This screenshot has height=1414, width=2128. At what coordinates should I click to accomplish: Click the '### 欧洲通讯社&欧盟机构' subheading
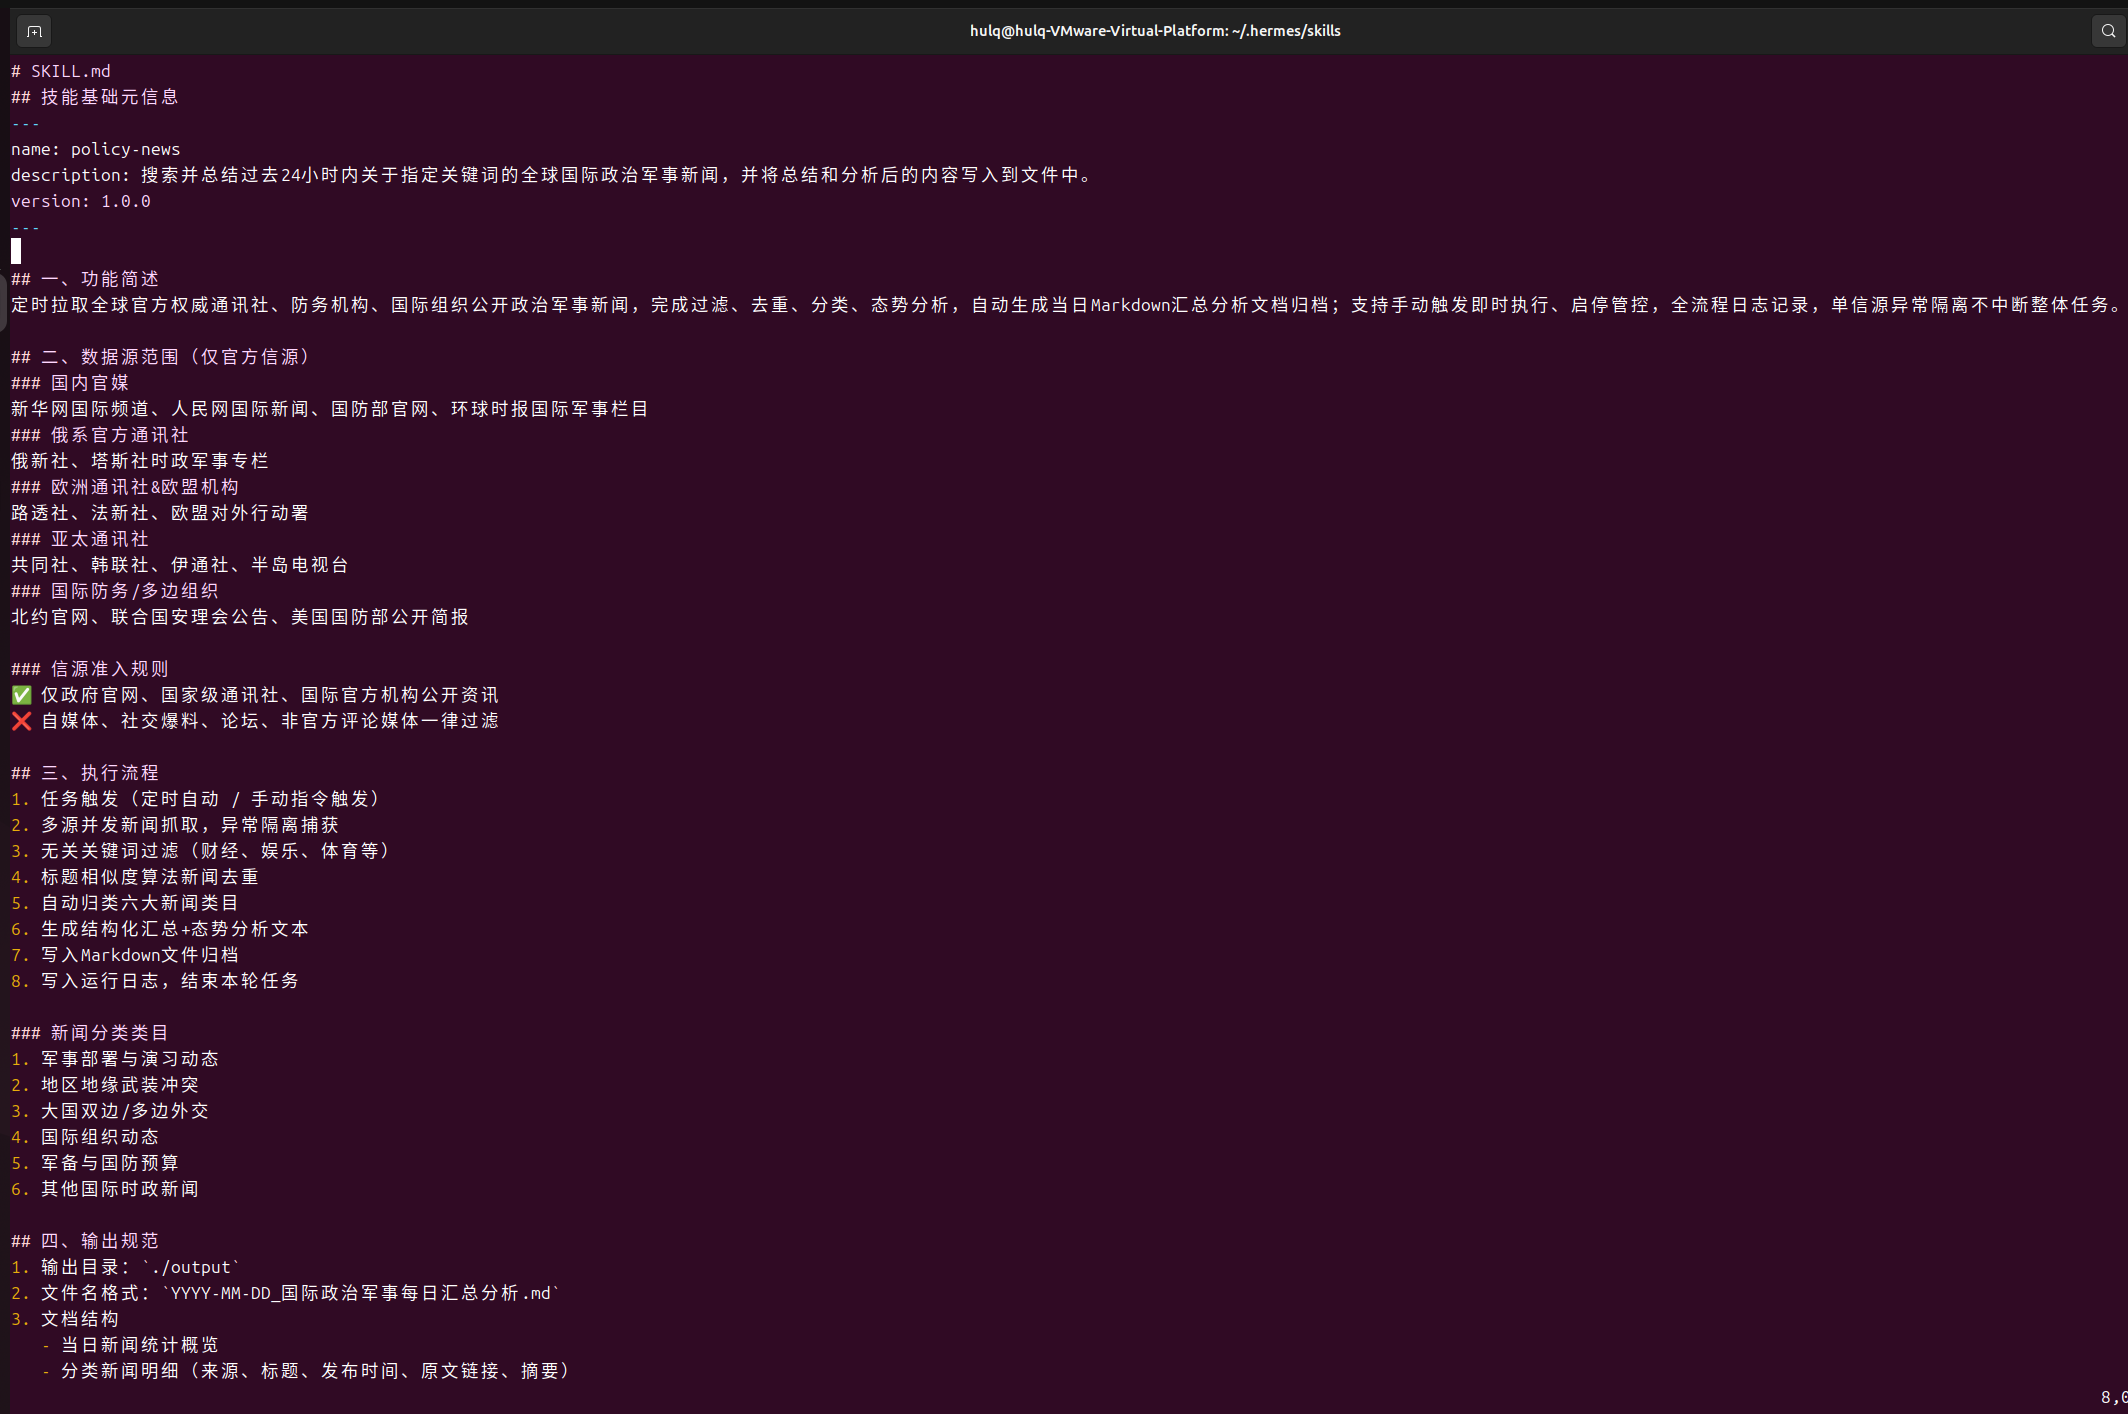coord(125,487)
